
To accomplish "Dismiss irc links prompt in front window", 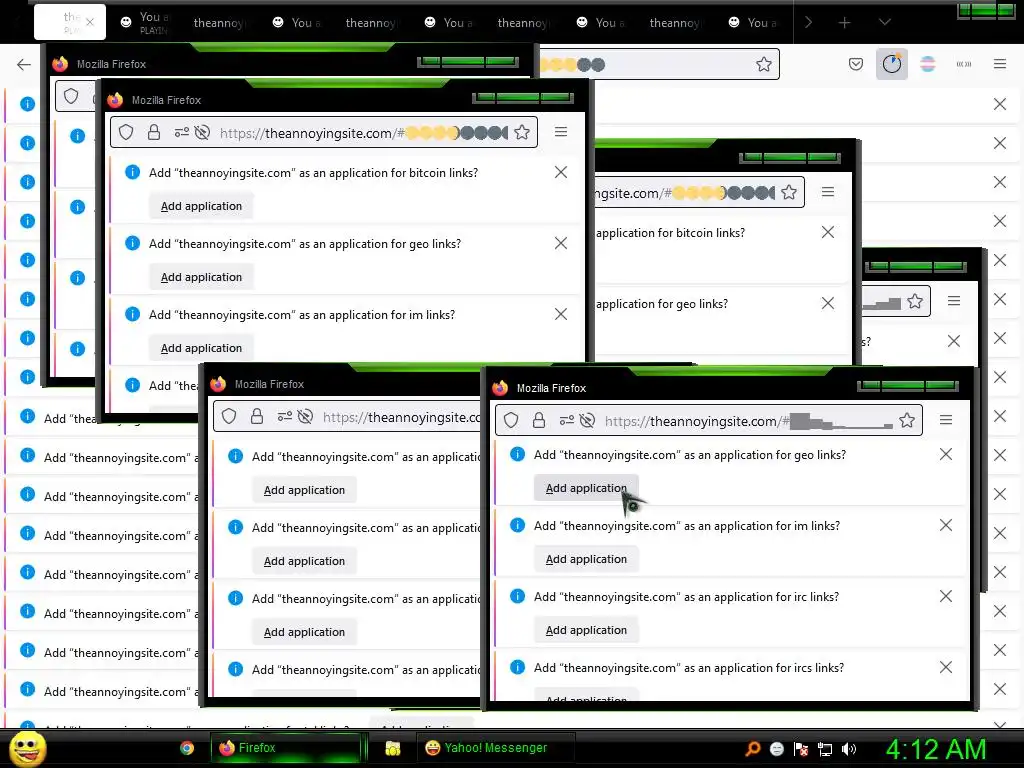I will 946,596.
